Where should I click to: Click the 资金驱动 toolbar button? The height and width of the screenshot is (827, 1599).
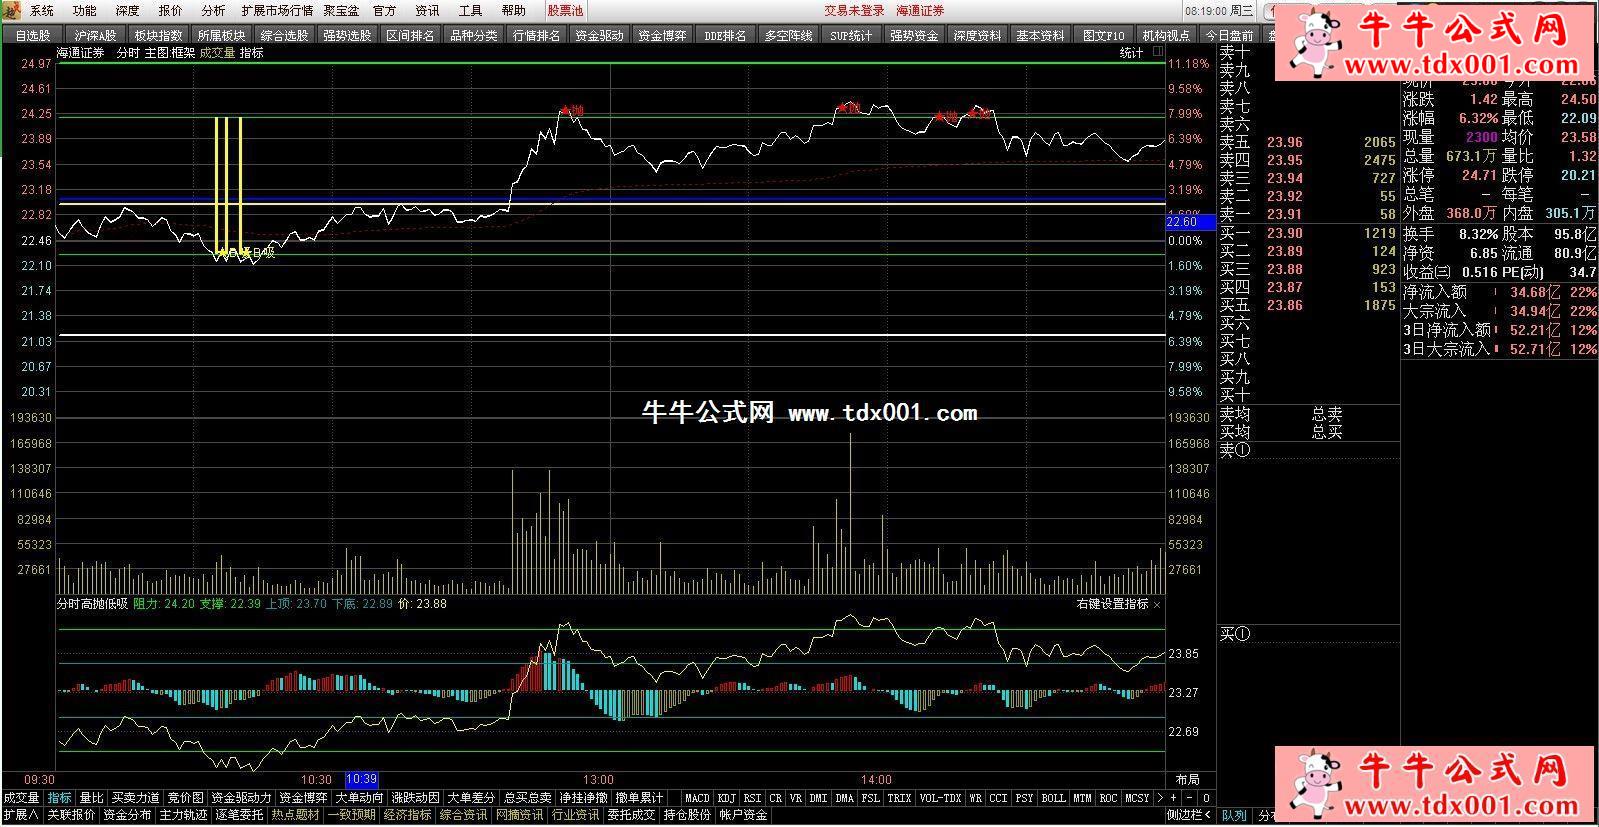[x=599, y=35]
